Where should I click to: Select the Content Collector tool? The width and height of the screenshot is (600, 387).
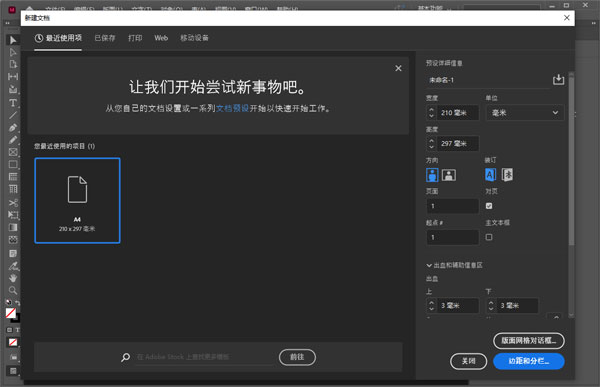pyautogui.click(x=13, y=89)
